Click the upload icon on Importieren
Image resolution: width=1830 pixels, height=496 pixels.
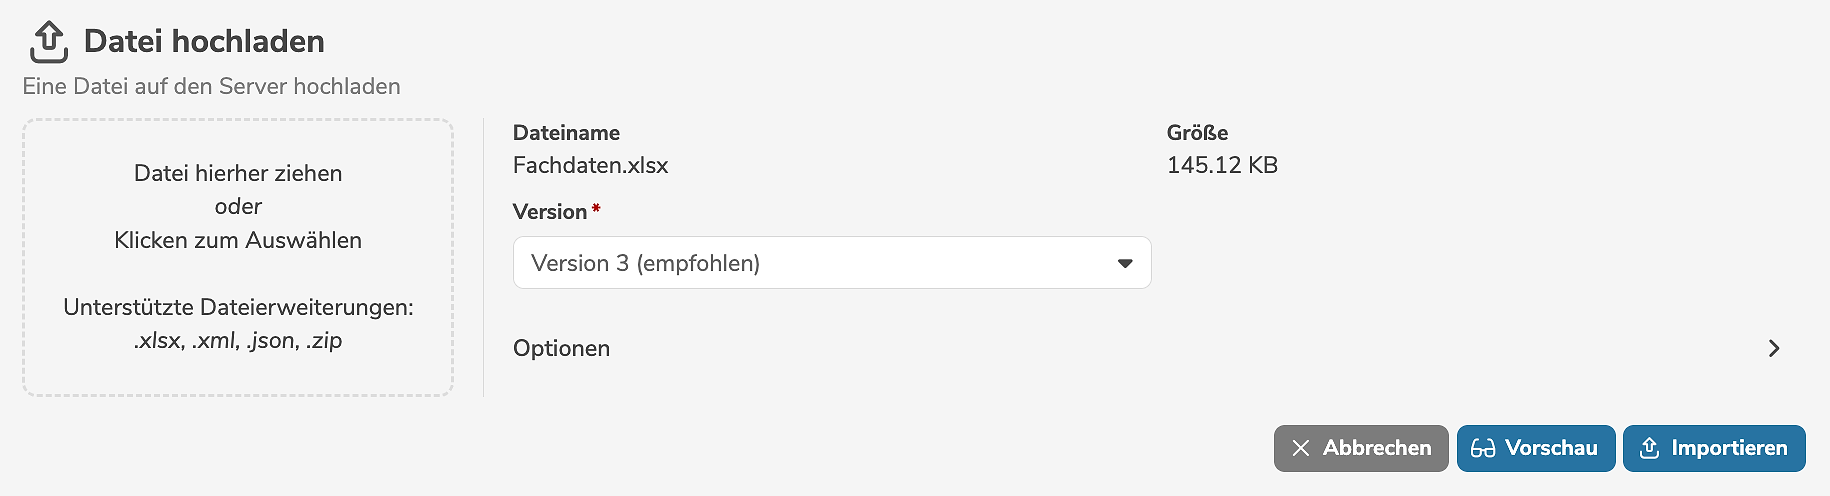pos(1650,448)
